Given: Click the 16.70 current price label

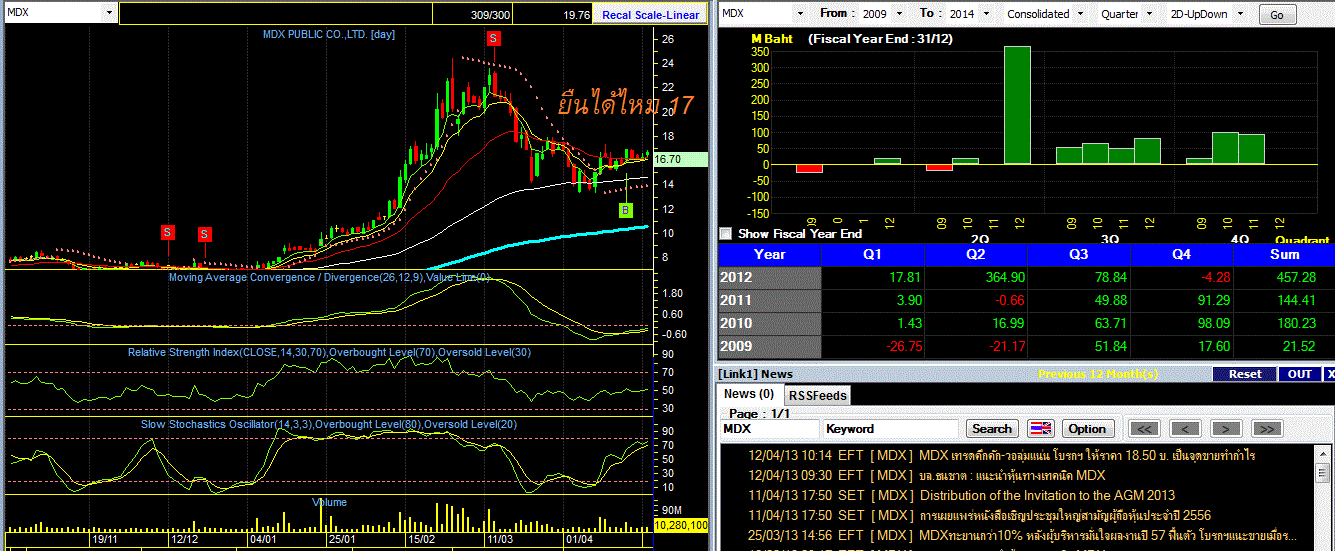Looking at the screenshot, I should [x=680, y=159].
